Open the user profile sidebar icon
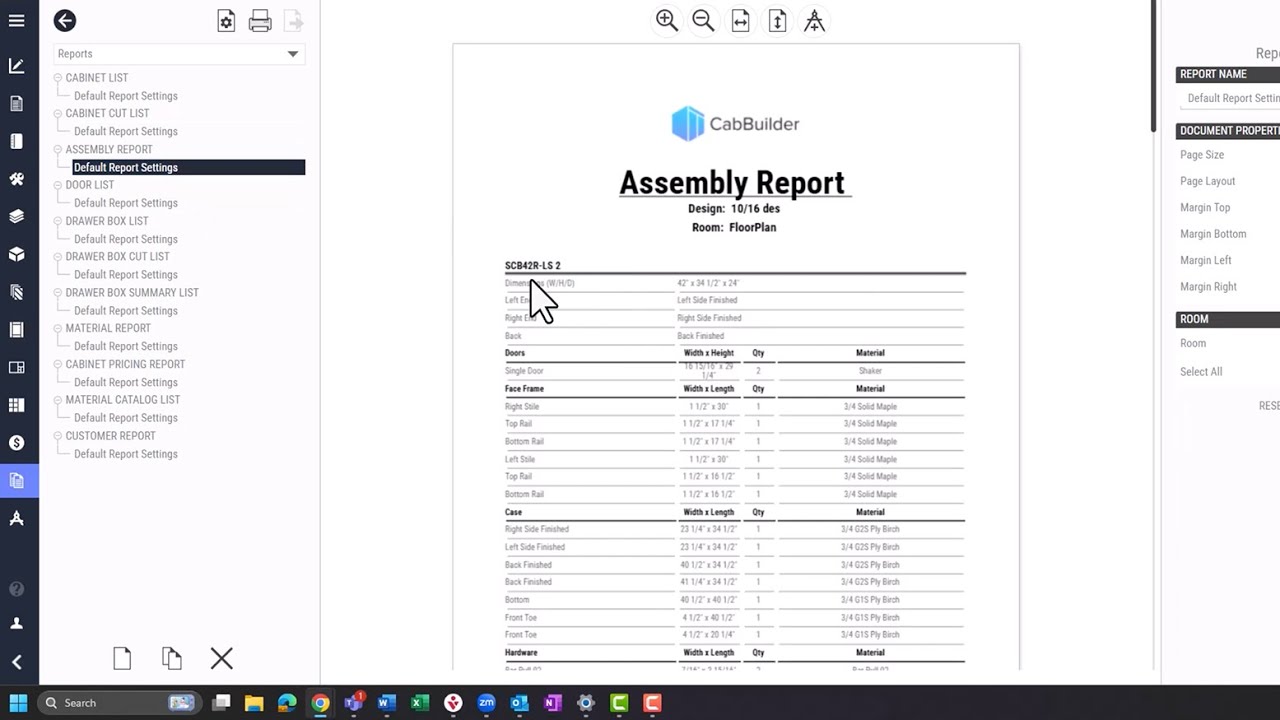 click(x=16, y=623)
